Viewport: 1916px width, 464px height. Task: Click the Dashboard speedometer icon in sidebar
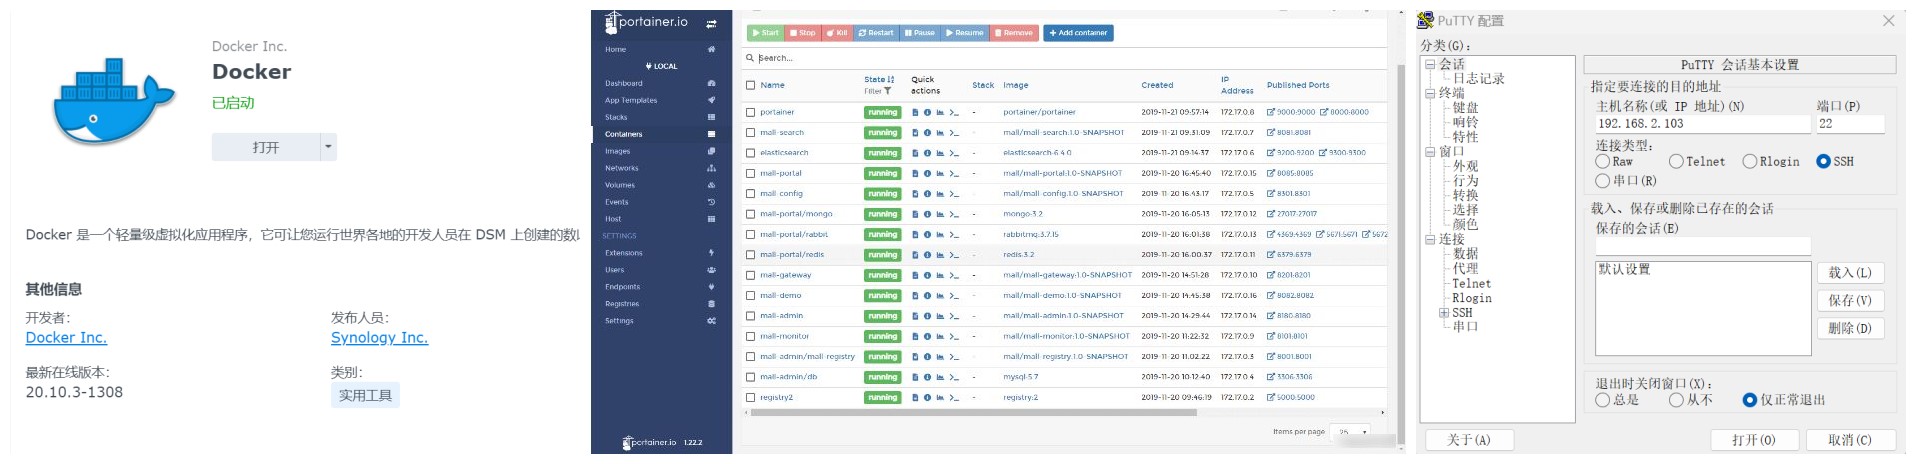click(x=711, y=83)
